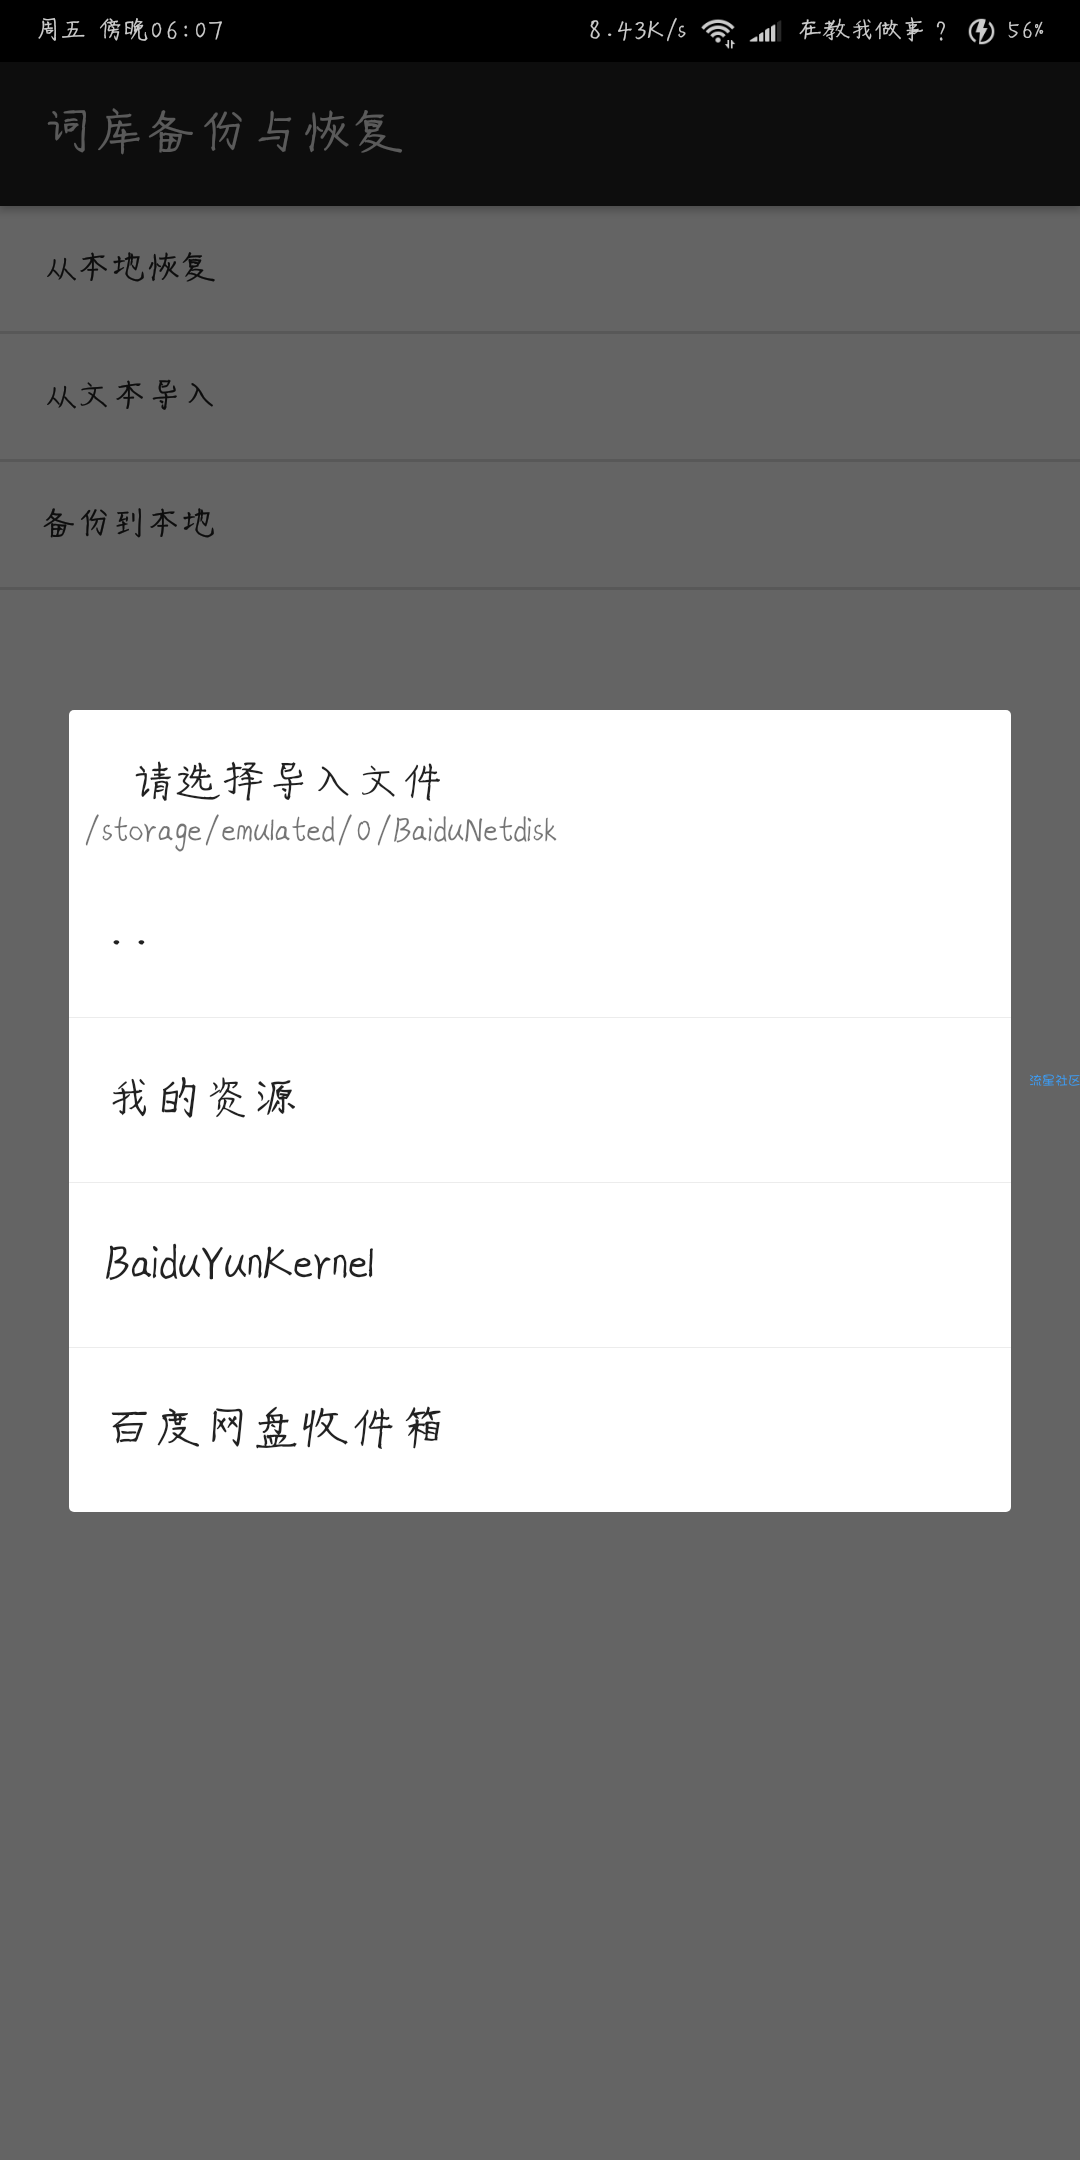Tap the 56% battery percentage

(1025, 31)
